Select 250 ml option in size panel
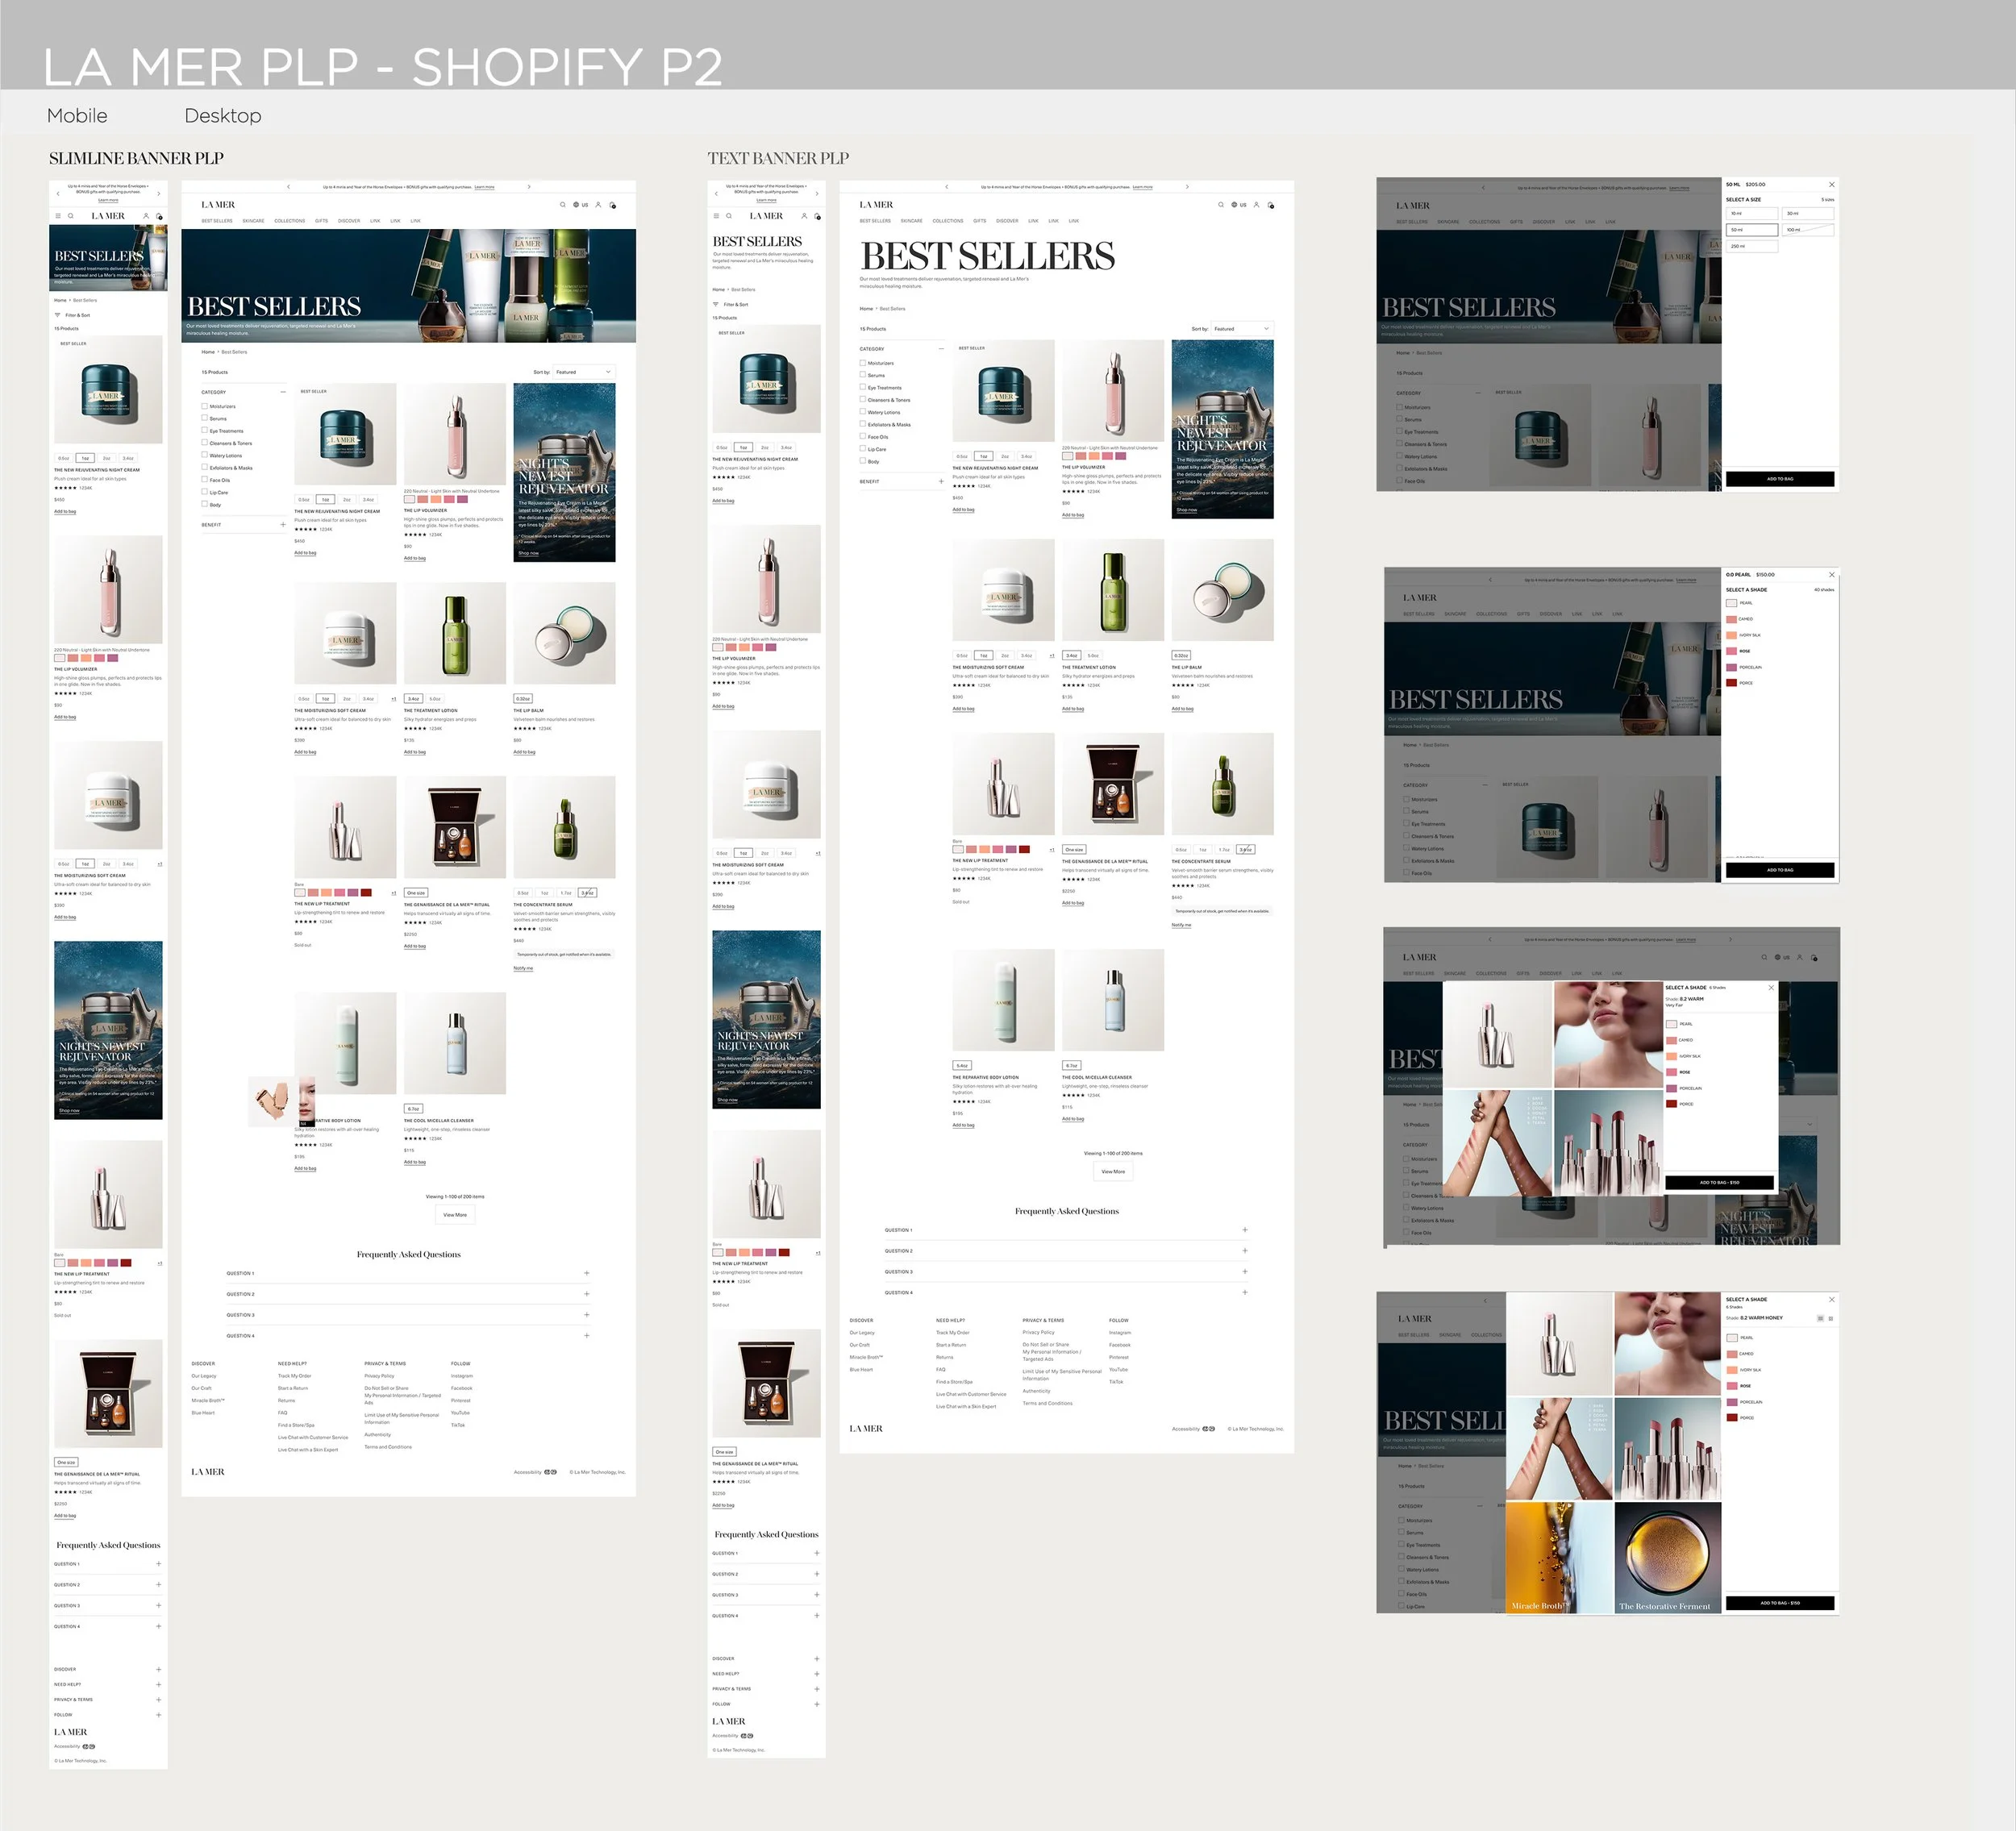Image resolution: width=2016 pixels, height=1831 pixels. pos(1751,246)
